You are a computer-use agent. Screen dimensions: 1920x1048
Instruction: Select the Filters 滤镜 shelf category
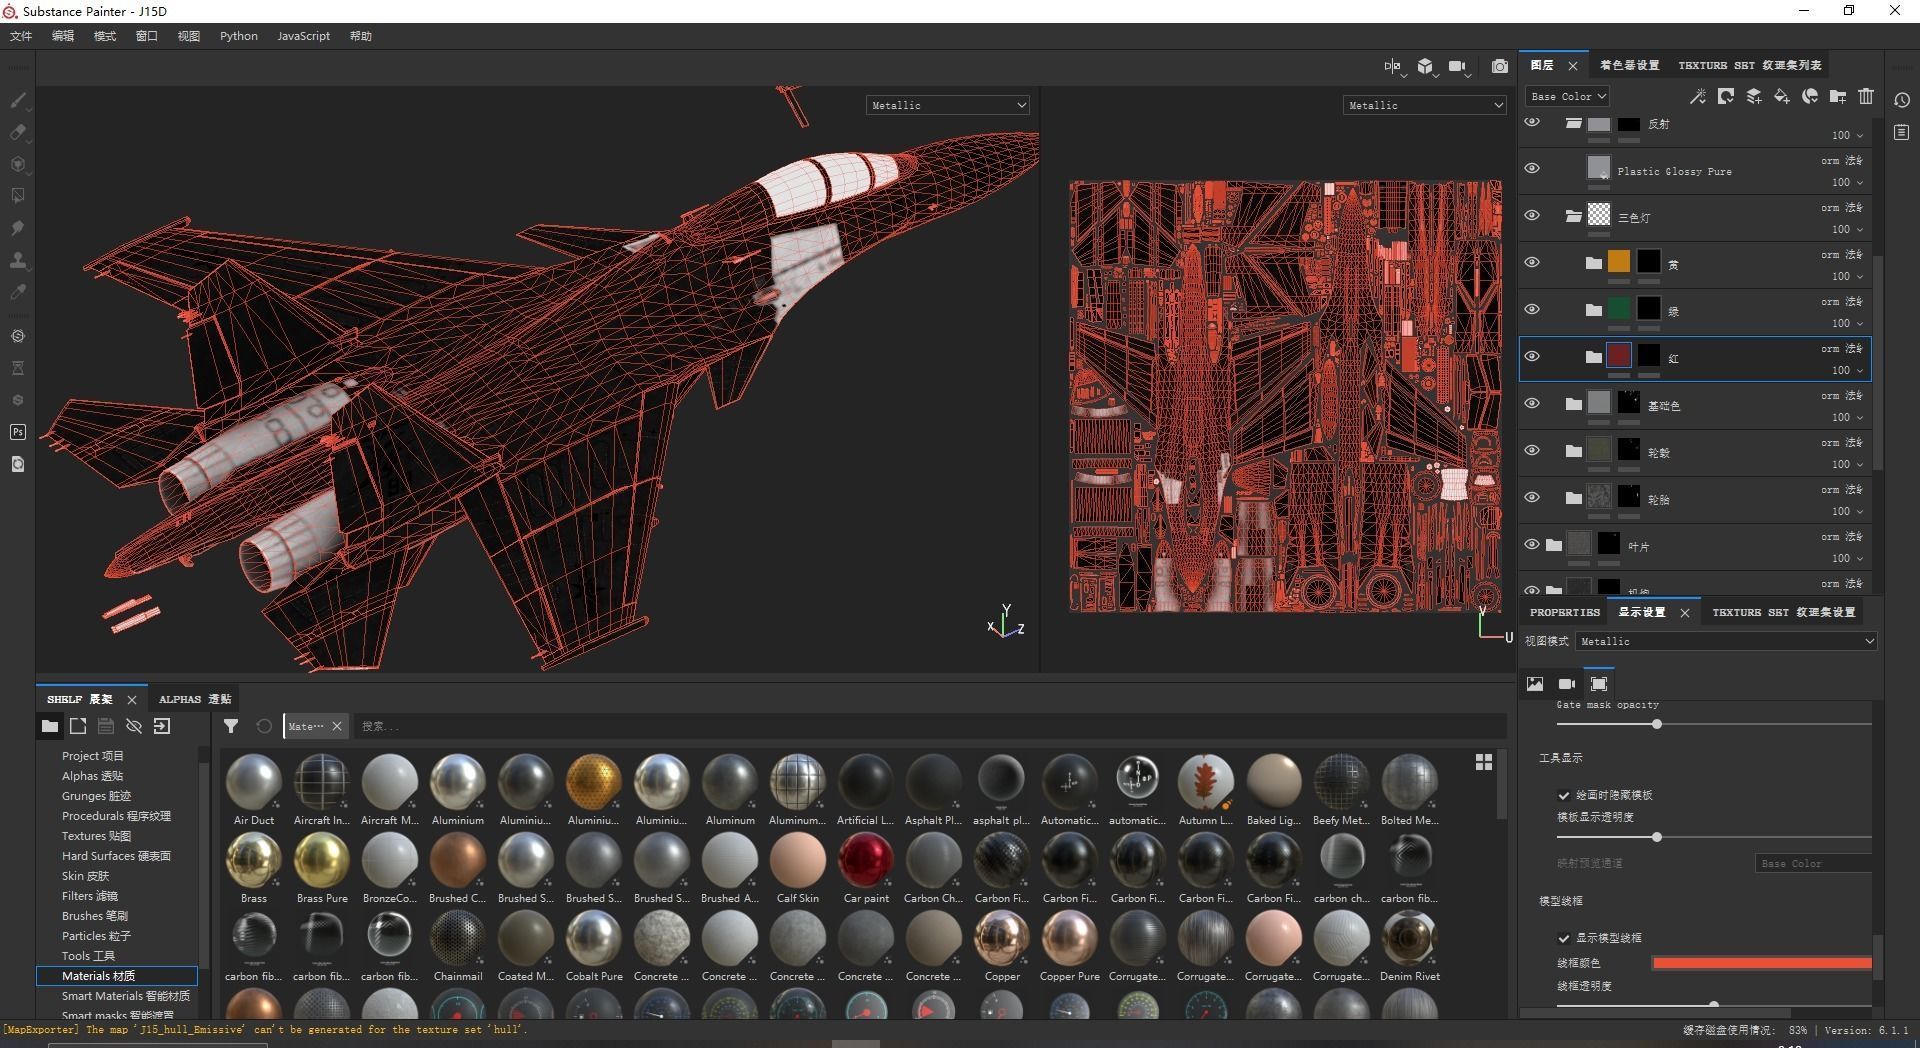click(90, 896)
